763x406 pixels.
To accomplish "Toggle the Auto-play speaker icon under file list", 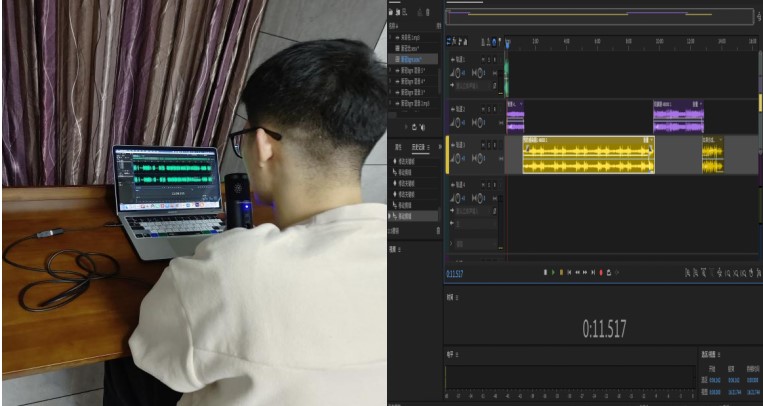I will click(x=423, y=127).
